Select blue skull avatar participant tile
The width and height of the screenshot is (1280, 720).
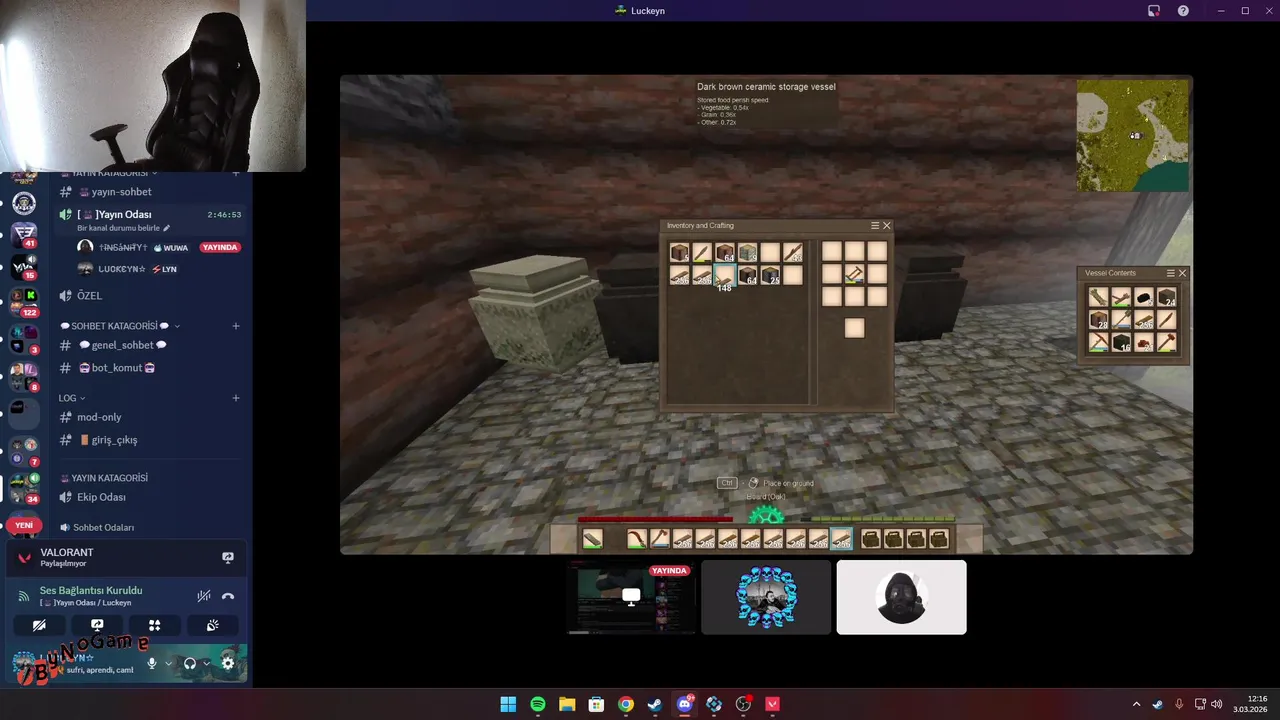[x=766, y=597]
